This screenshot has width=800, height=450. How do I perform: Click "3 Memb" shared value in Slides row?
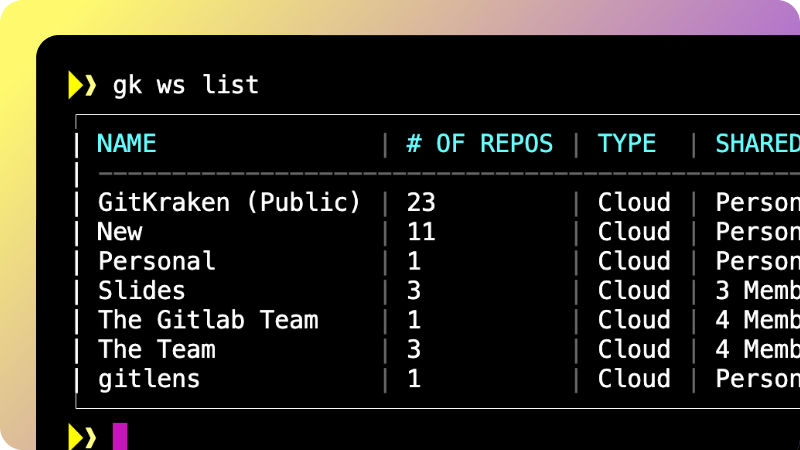pyautogui.click(x=757, y=291)
